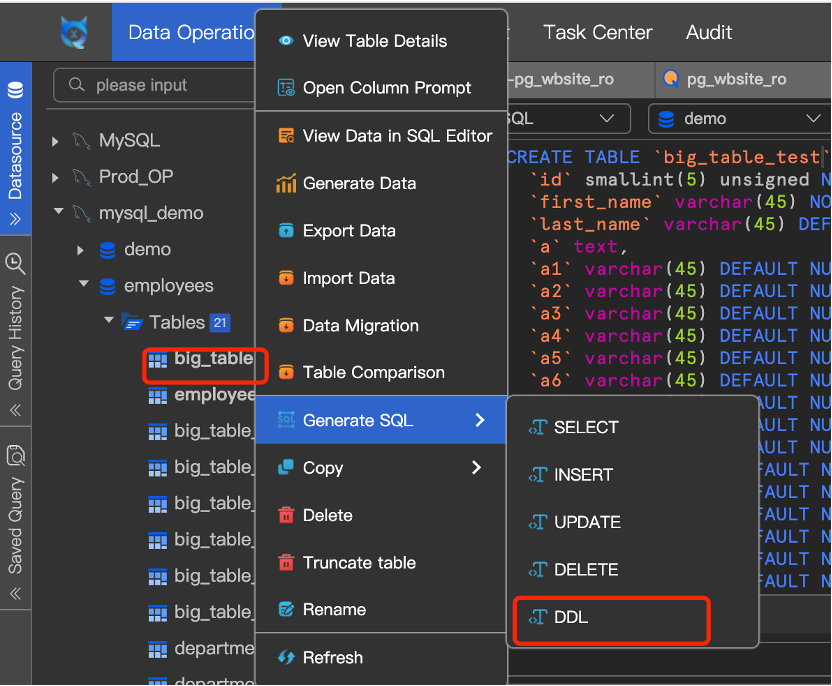Open the Task Center tab
This screenshot has width=832, height=686.
(597, 32)
